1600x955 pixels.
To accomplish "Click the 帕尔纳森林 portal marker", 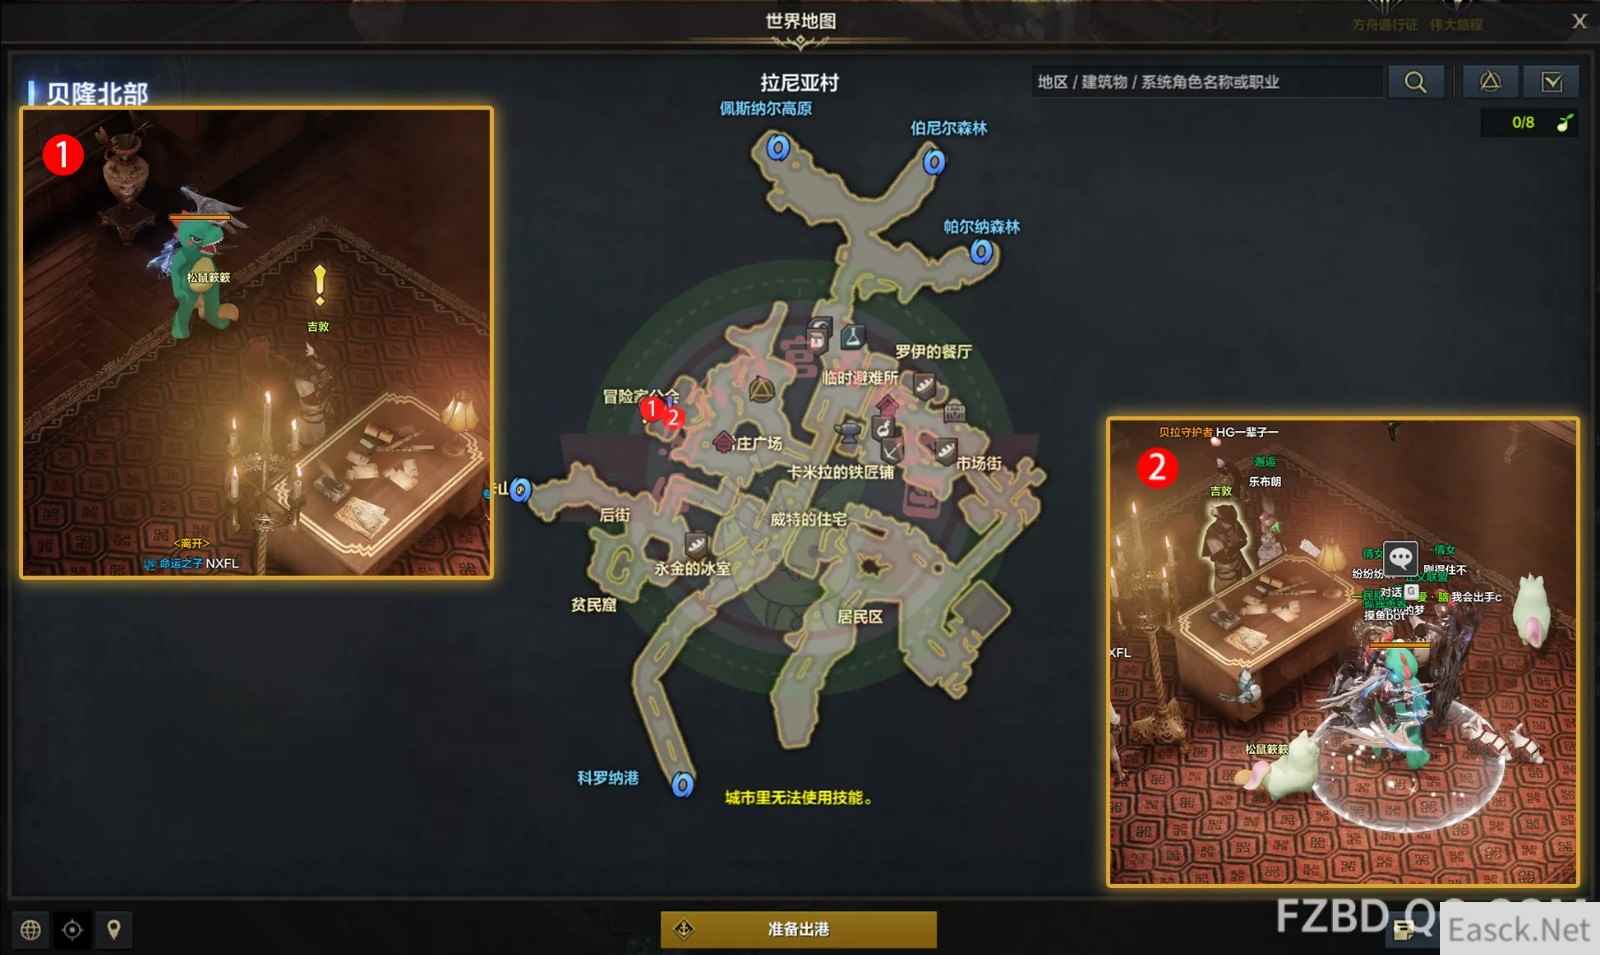I will 981,251.
